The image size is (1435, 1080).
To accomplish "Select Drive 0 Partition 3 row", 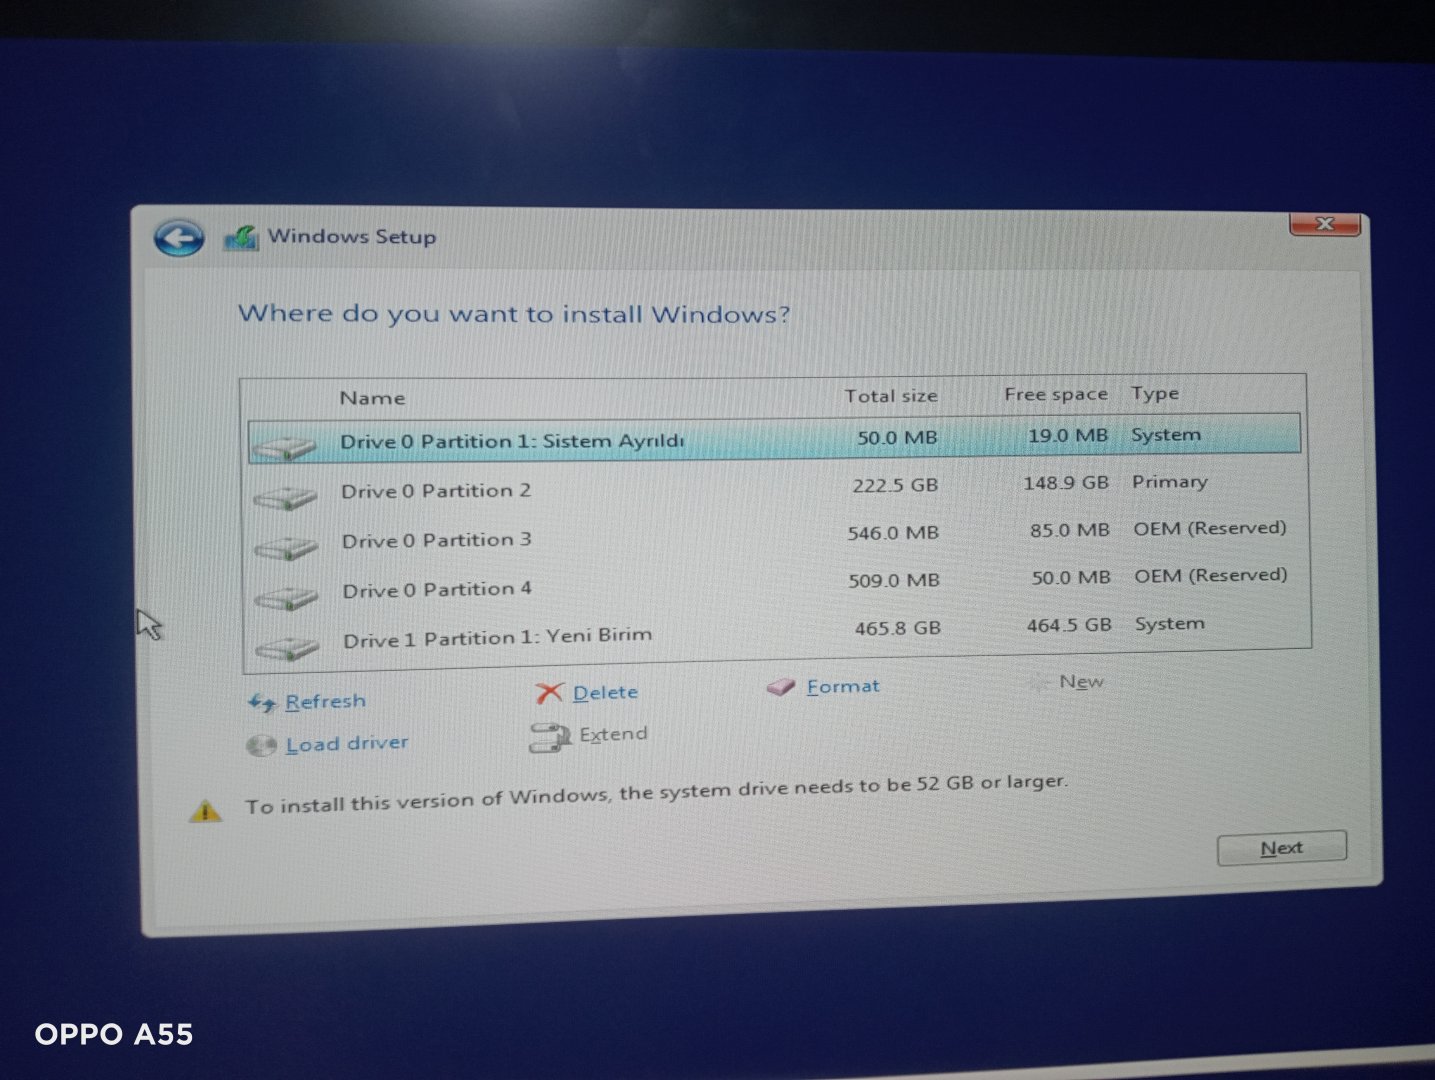I will tap(778, 536).
